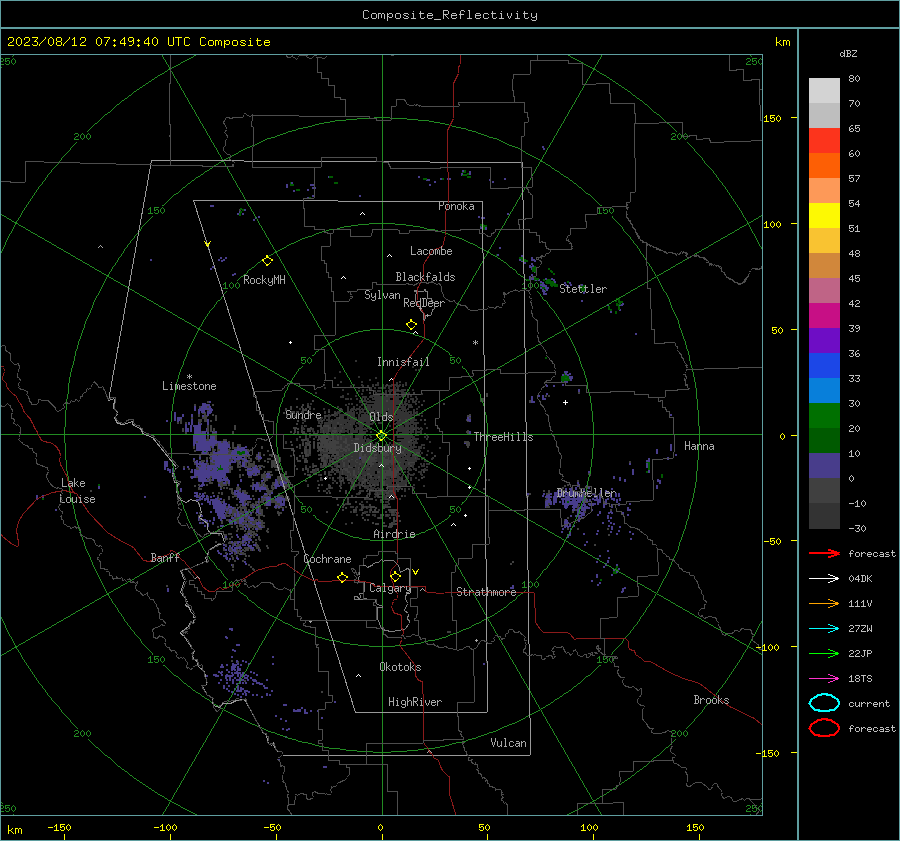Click the Sylvan label
This screenshot has width=900, height=841.
tap(382, 295)
